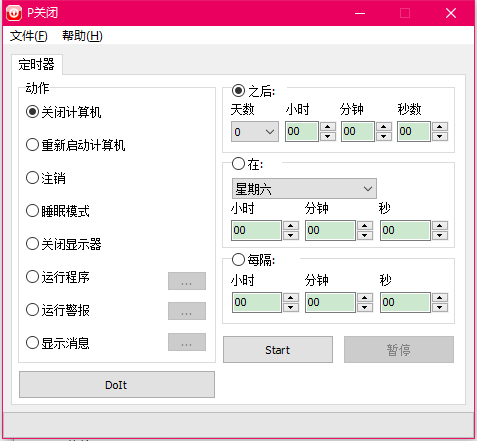This screenshot has height=441, width=477.
Task: Increase 每隔 小时 with up arrow
Action: [291, 298]
